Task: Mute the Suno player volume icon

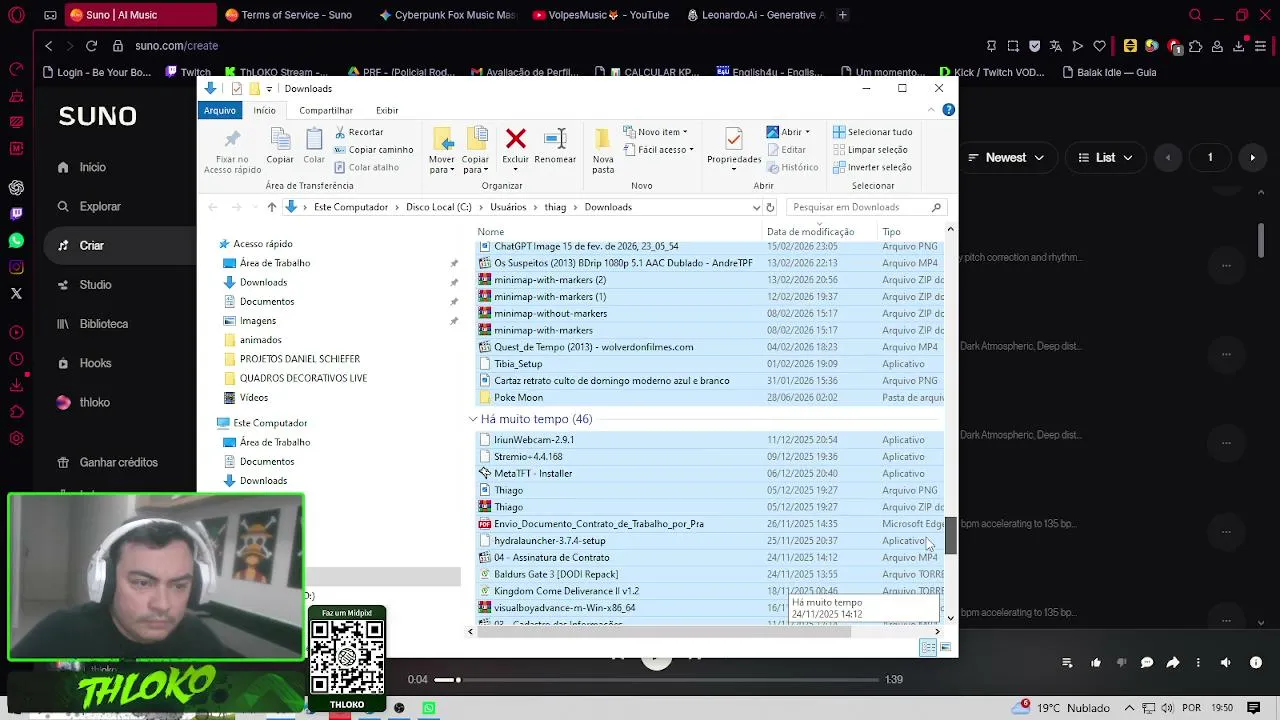Action: coord(1225,662)
